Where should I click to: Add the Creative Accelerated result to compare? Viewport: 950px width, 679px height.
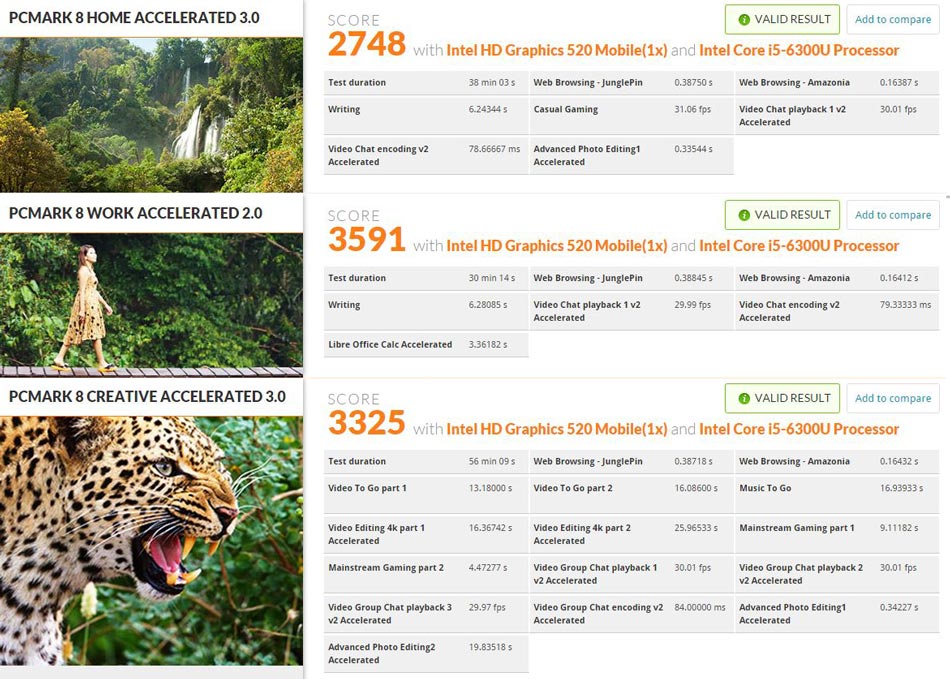(x=892, y=399)
